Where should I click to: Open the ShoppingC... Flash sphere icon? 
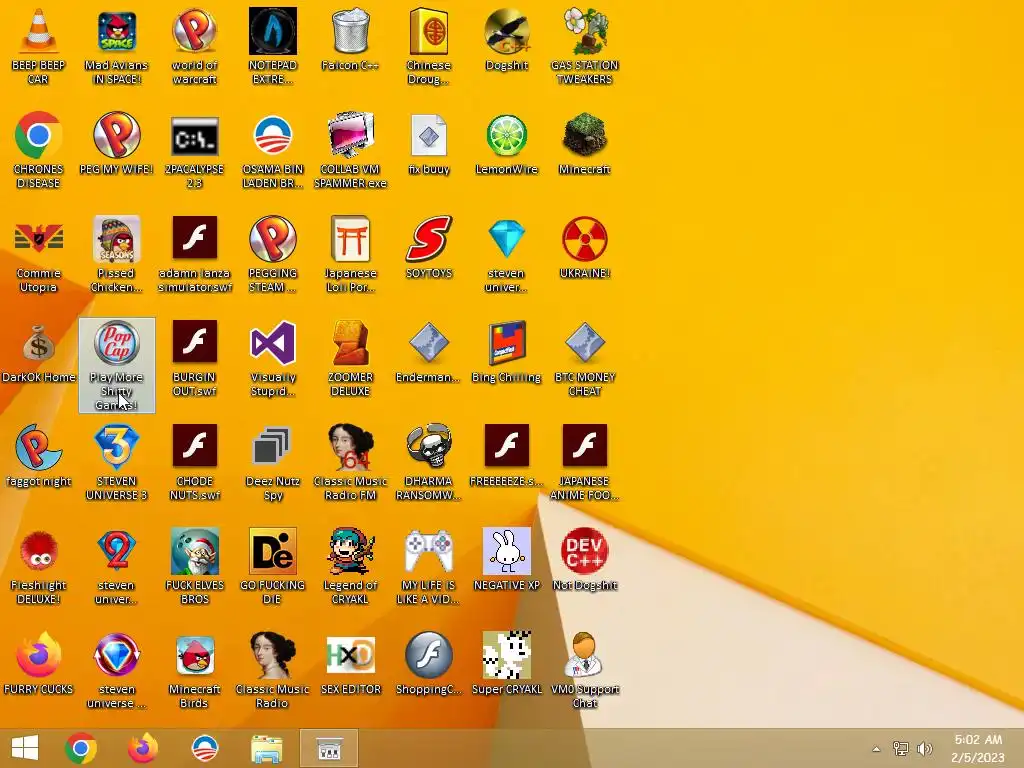pos(428,655)
